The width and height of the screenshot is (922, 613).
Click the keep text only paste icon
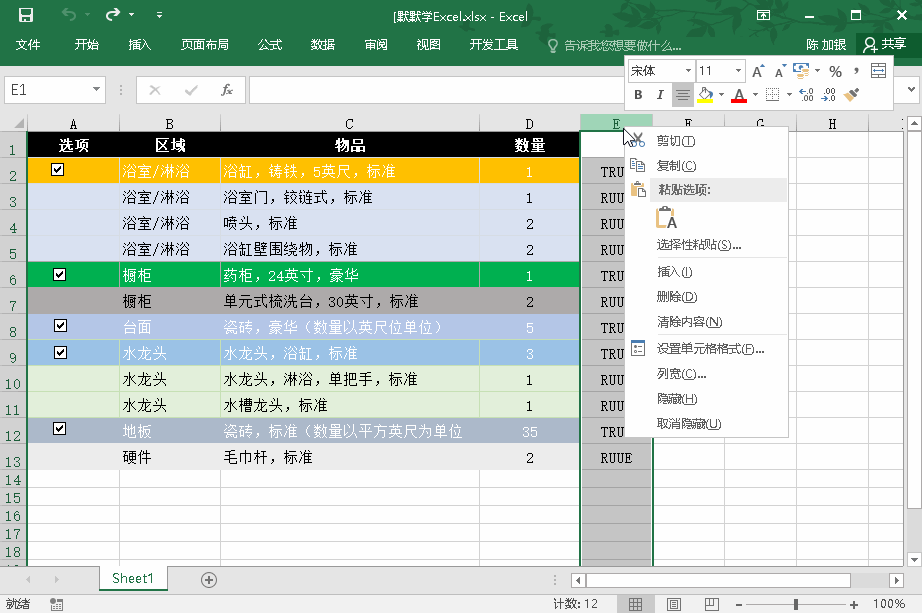666,217
